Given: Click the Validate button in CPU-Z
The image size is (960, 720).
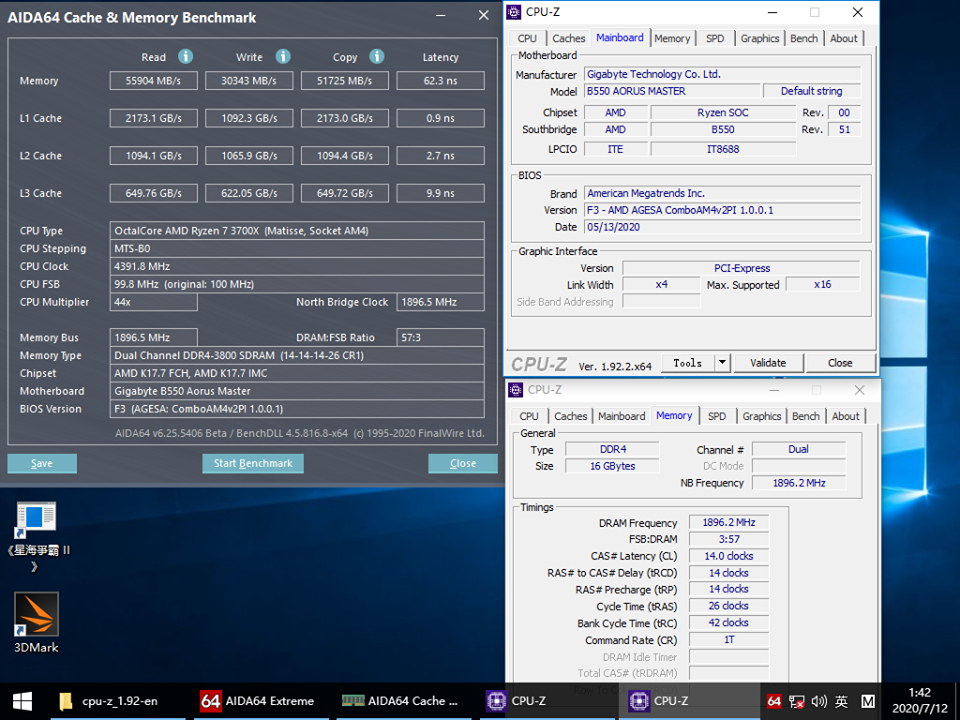Looking at the screenshot, I should click(768, 363).
